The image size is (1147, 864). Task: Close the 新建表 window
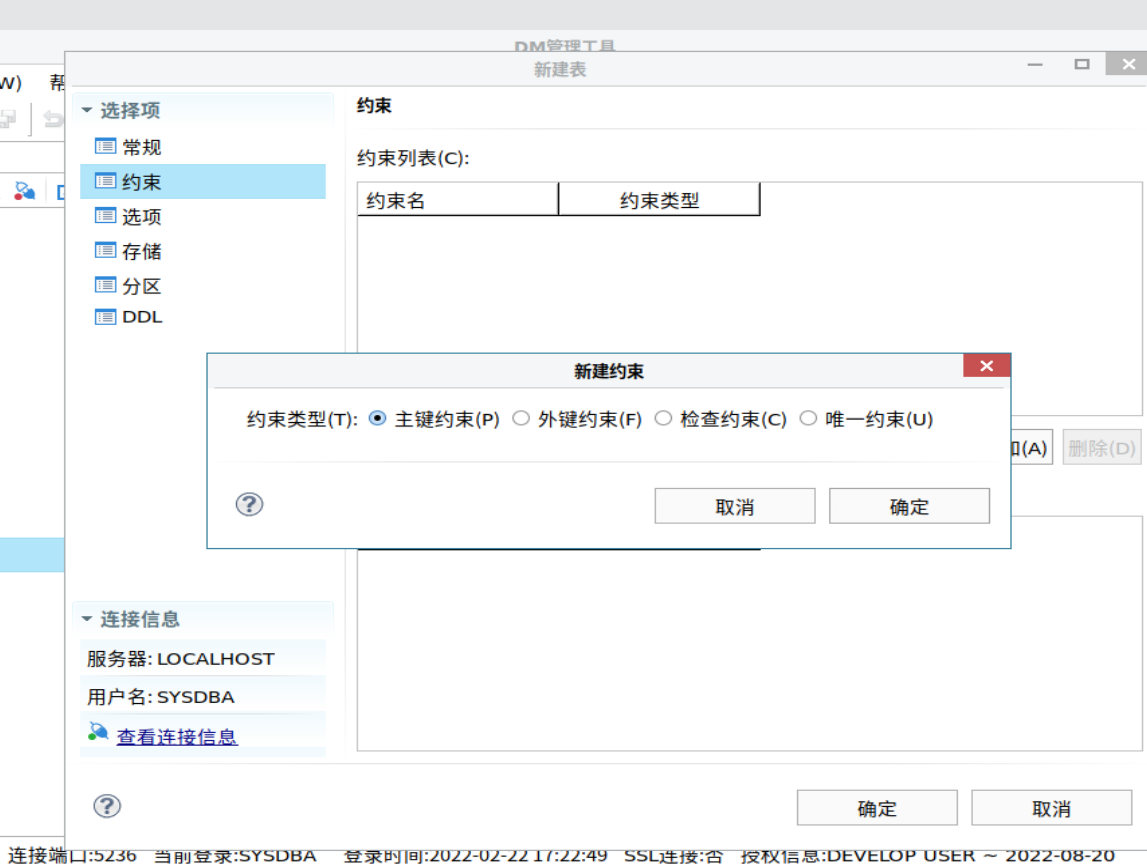coord(1128,64)
